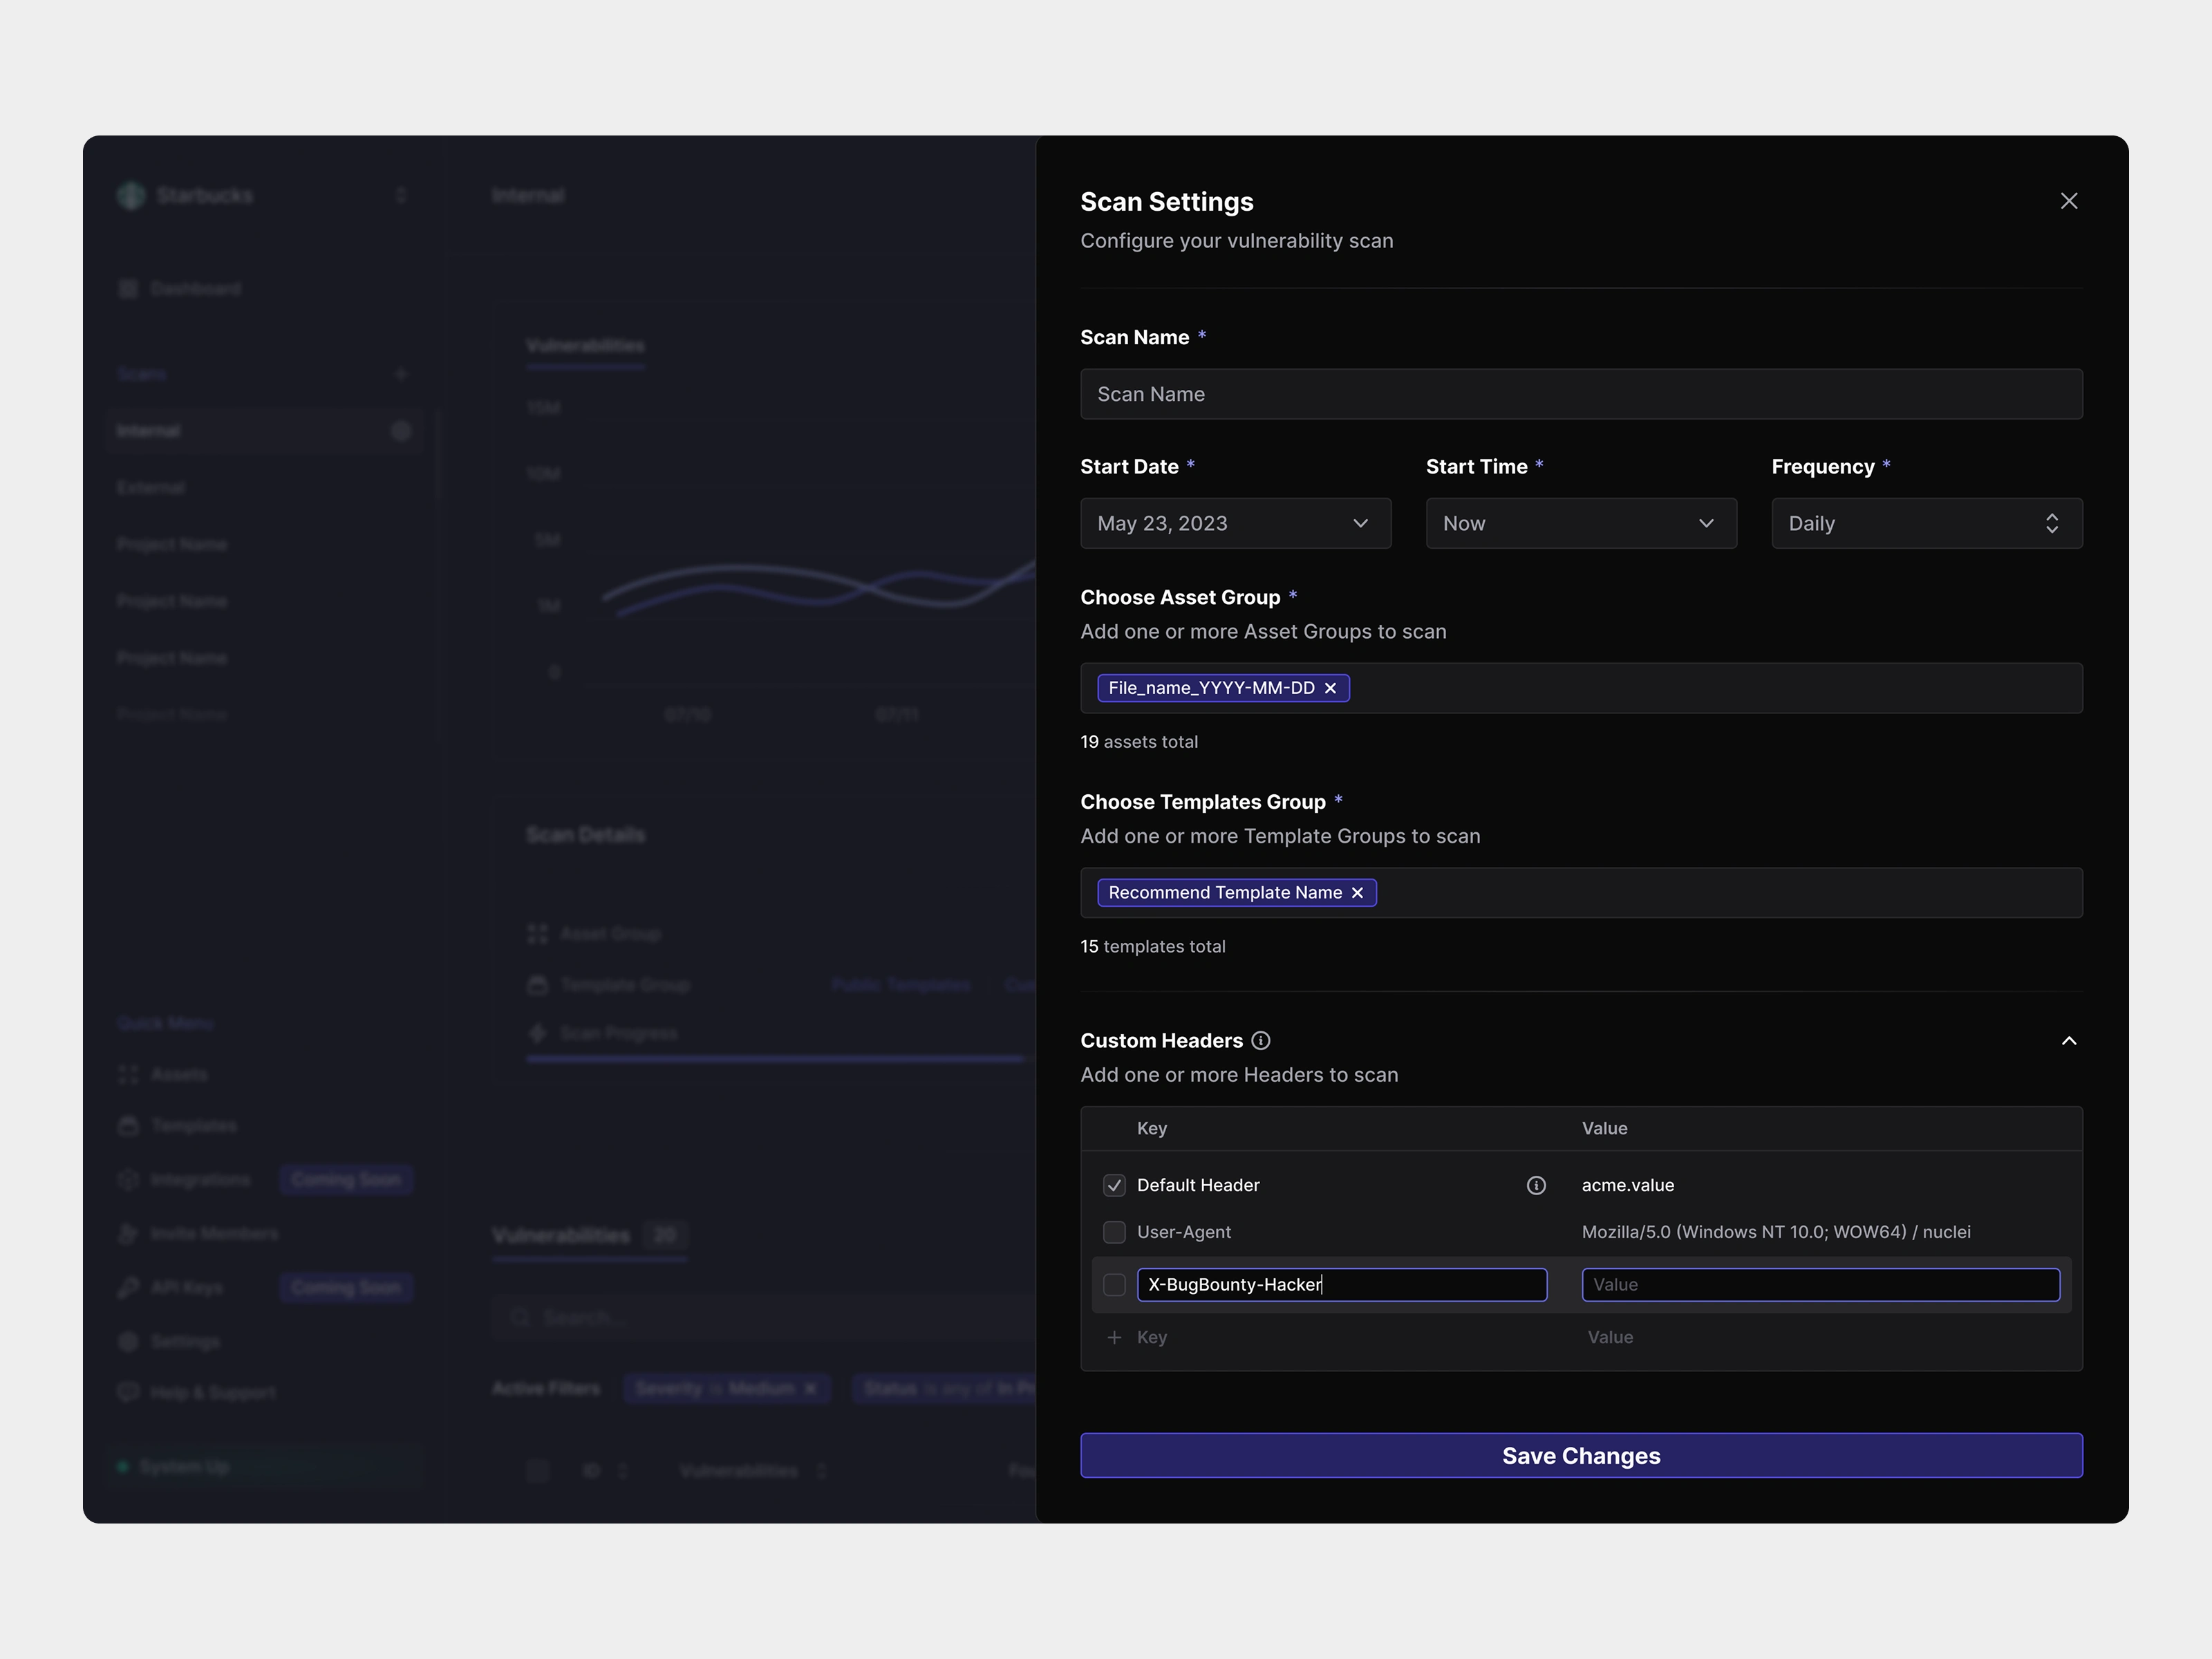Open Templates in the Quick Menu
Viewport: 2212px width, 1659px height.
tap(178, 1126)
